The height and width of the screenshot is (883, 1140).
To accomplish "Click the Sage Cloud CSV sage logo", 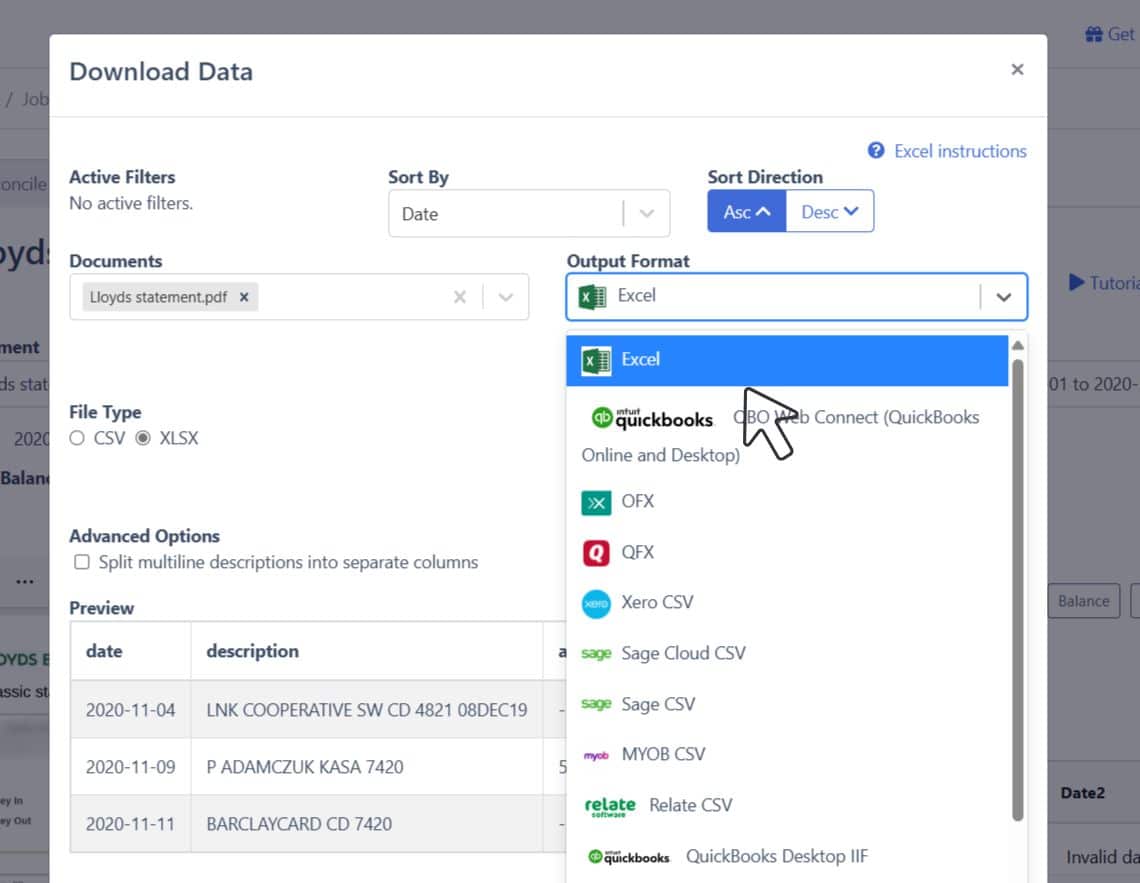I will tap(596, 653).
